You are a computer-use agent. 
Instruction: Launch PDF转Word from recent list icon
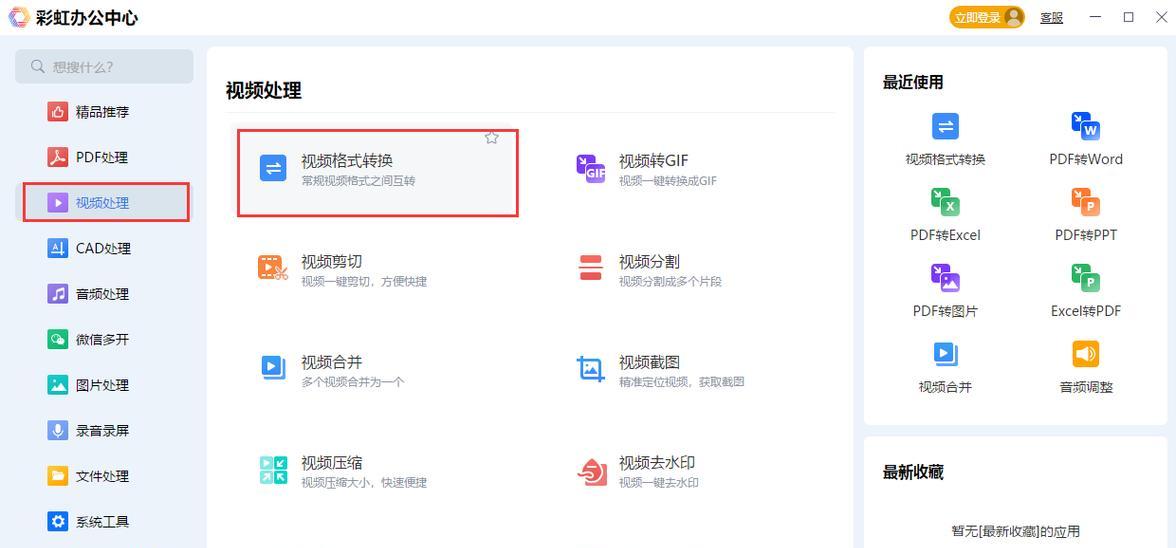click(1085, 126)
